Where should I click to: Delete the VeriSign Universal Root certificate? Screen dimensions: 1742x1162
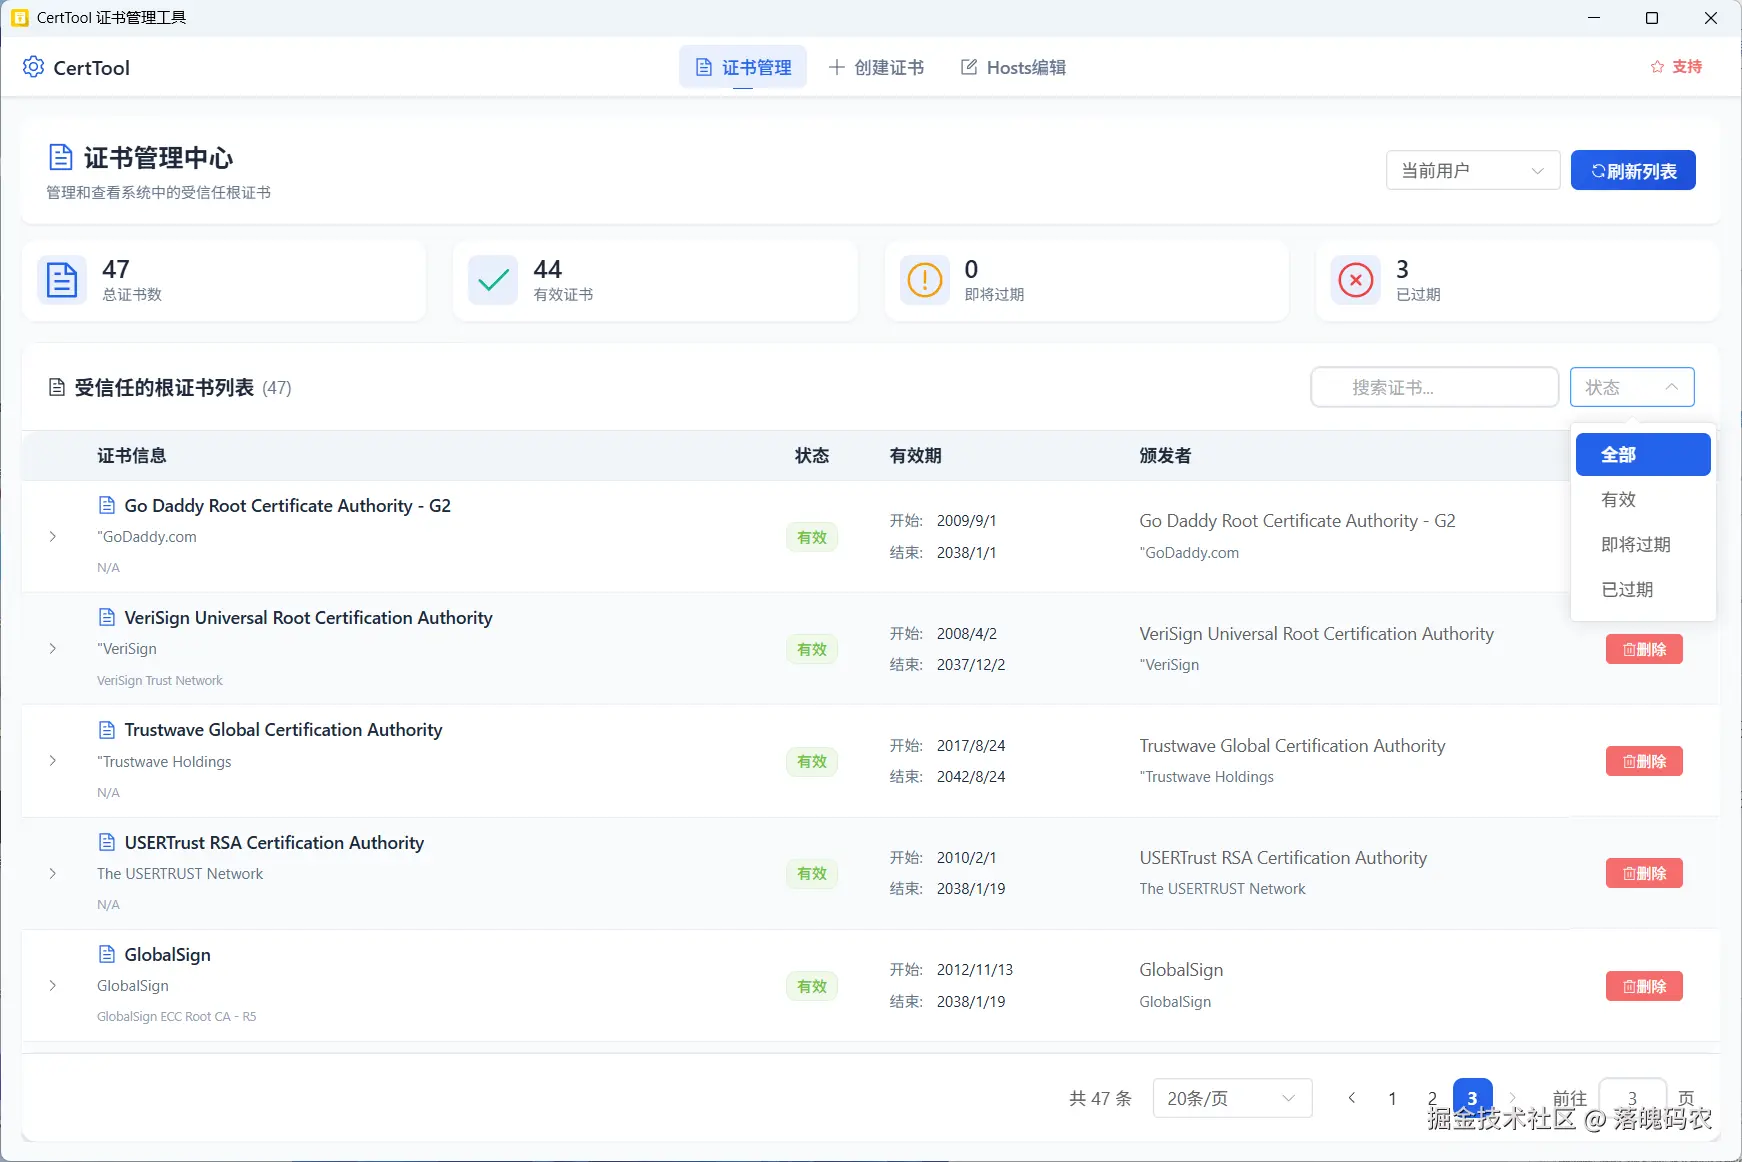point(1644,649)
